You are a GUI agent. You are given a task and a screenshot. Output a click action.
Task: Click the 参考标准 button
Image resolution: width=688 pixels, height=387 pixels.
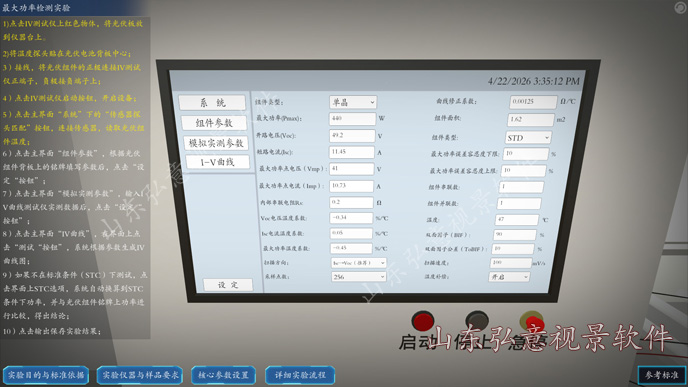661,376
